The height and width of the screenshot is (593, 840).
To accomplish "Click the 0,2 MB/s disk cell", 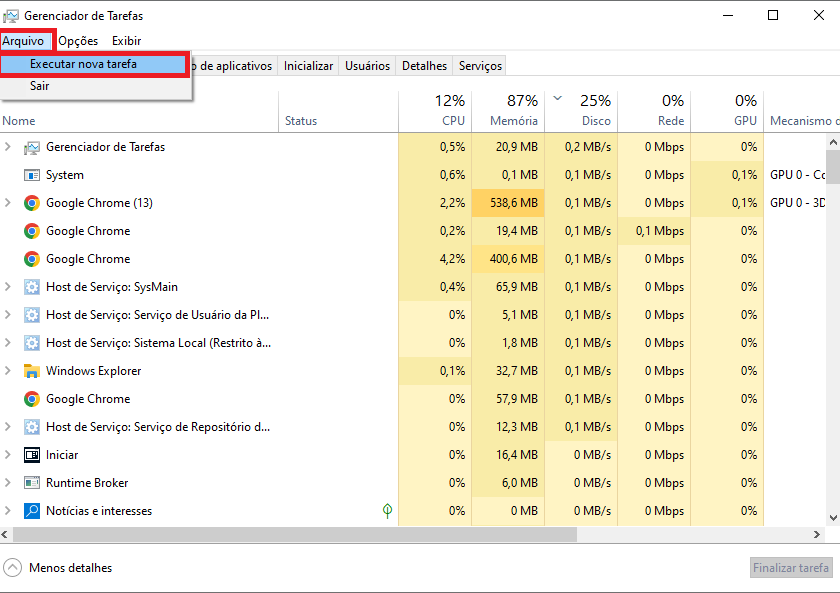I will click(x=581, y=147).
